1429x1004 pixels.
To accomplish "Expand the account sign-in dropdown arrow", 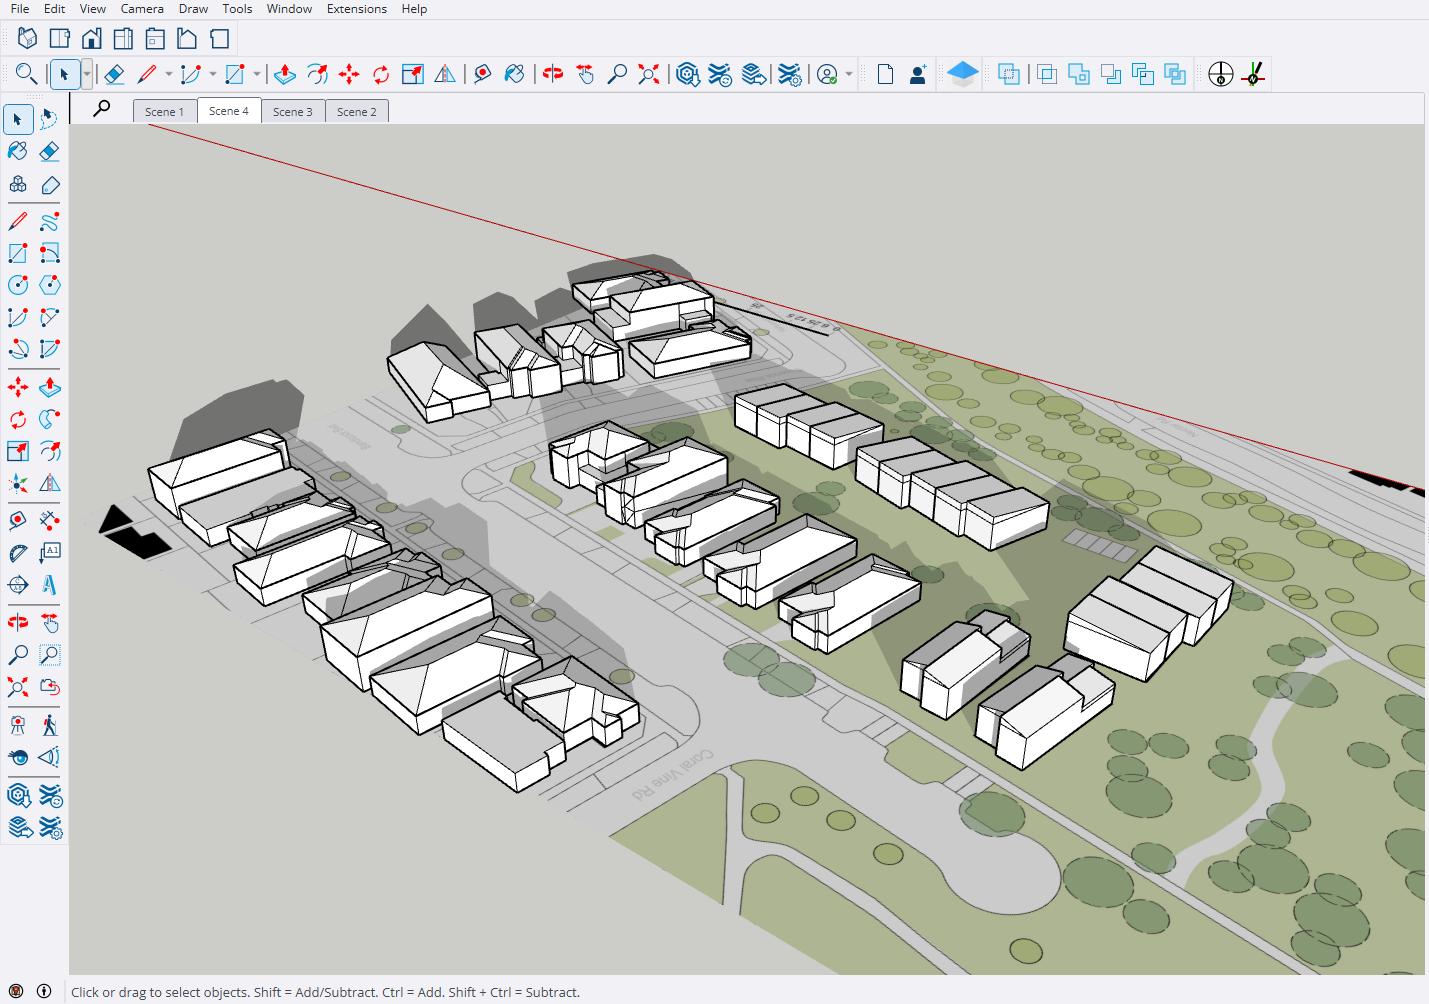I will coord(849,74).
